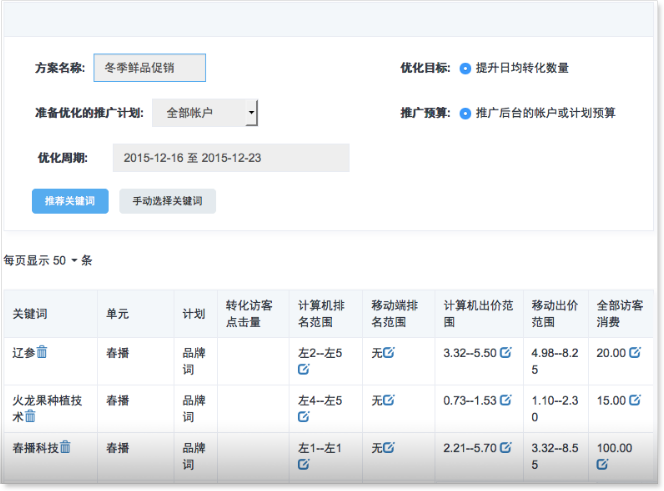Open the 优化周期 date range field

point(231,158)
